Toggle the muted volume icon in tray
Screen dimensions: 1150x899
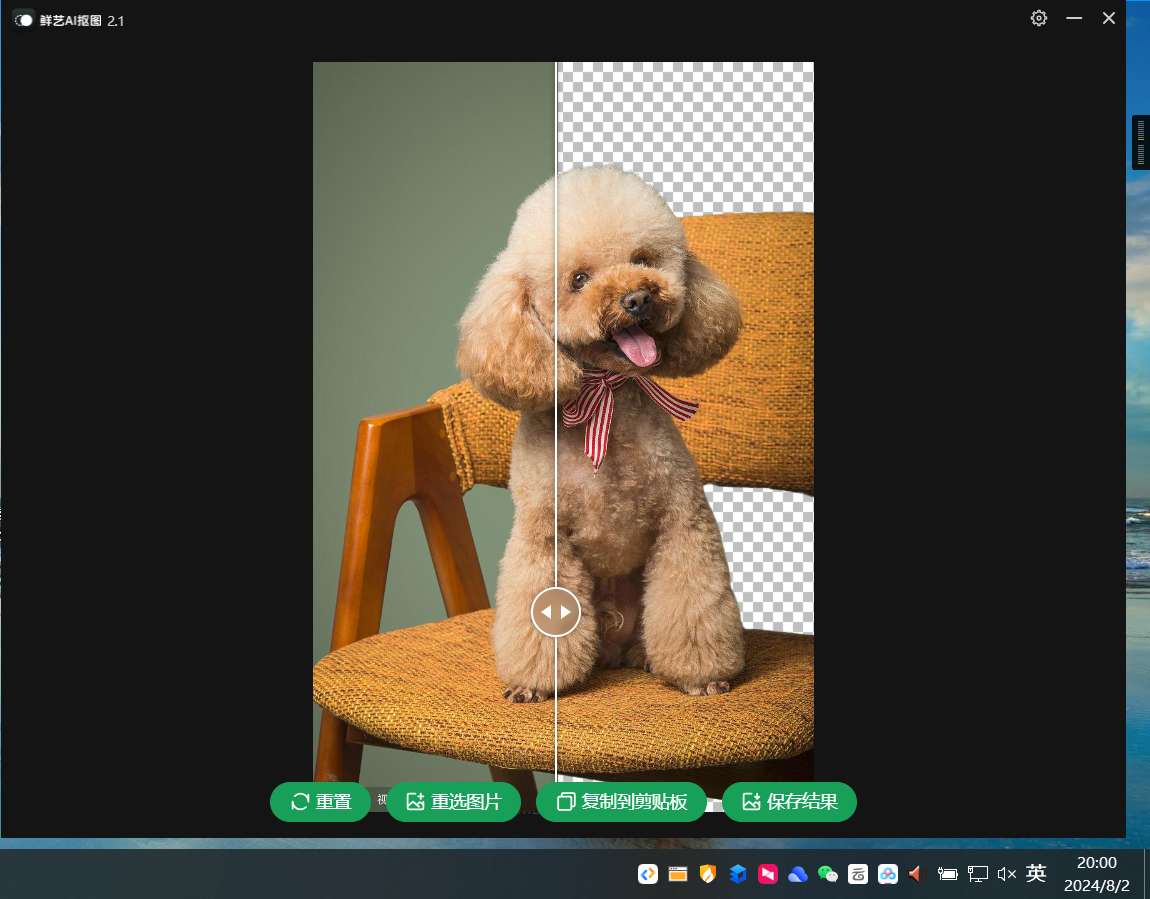pos(1007,874)
